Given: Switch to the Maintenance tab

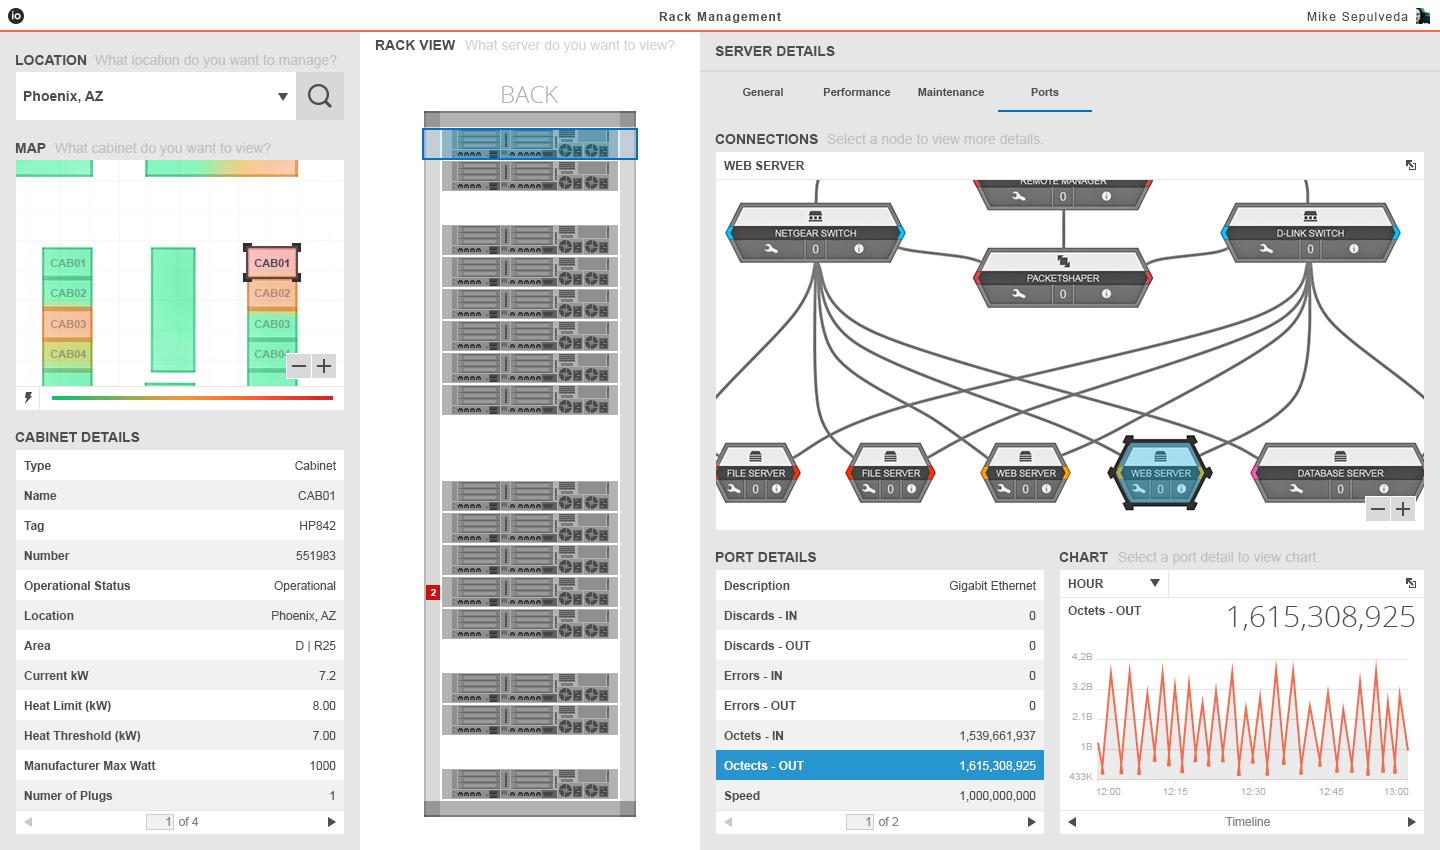Looking at the screenshot, I should click(950, 92).
